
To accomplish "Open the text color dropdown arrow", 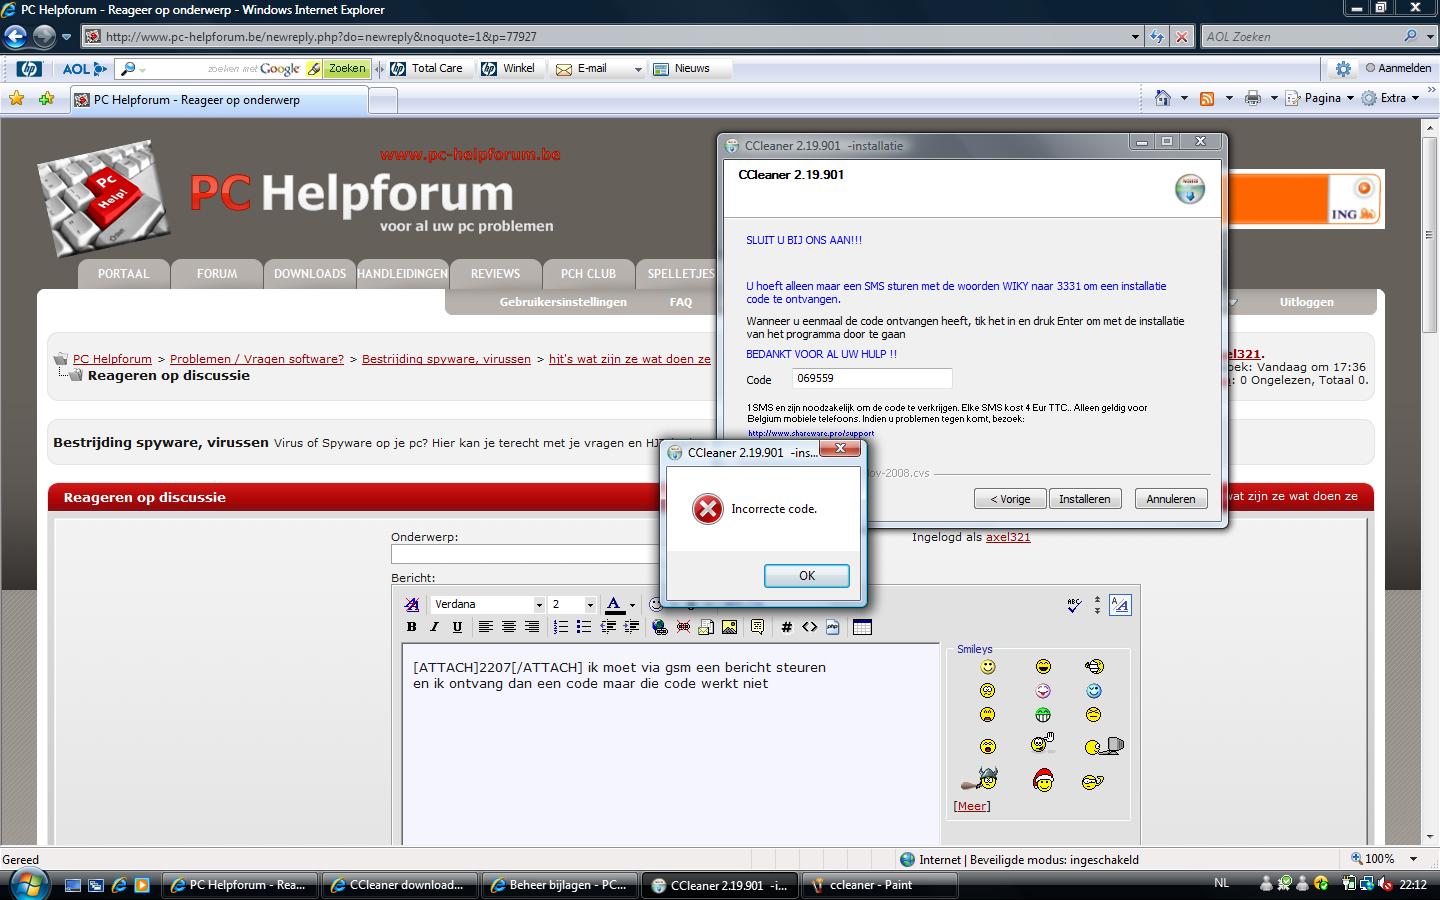I will point(632,604).
